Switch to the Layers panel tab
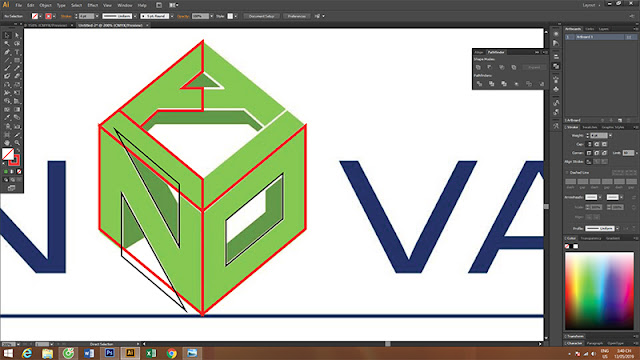The image size is (640, 360). (603, 29)
